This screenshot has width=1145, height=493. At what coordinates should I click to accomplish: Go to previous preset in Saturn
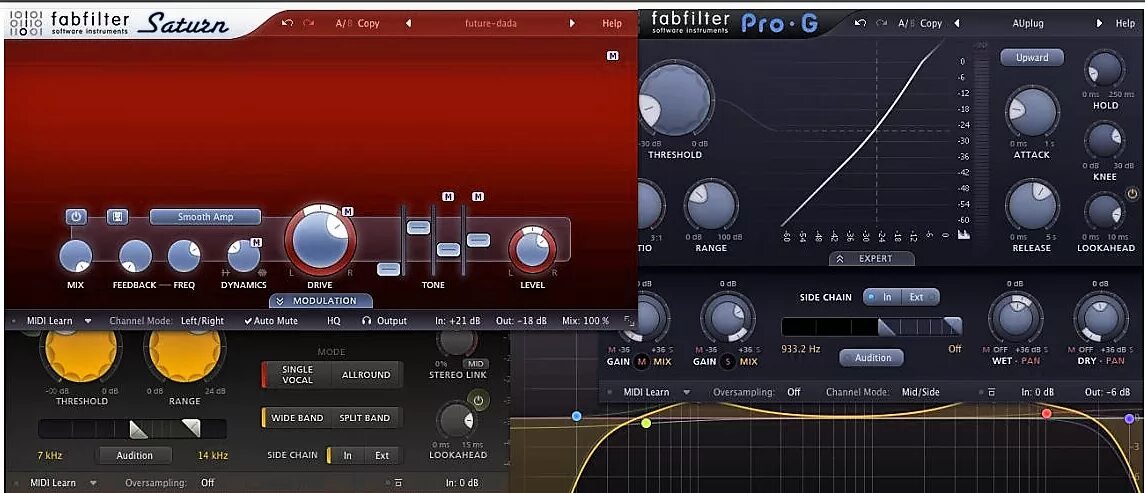coord(408,23)
